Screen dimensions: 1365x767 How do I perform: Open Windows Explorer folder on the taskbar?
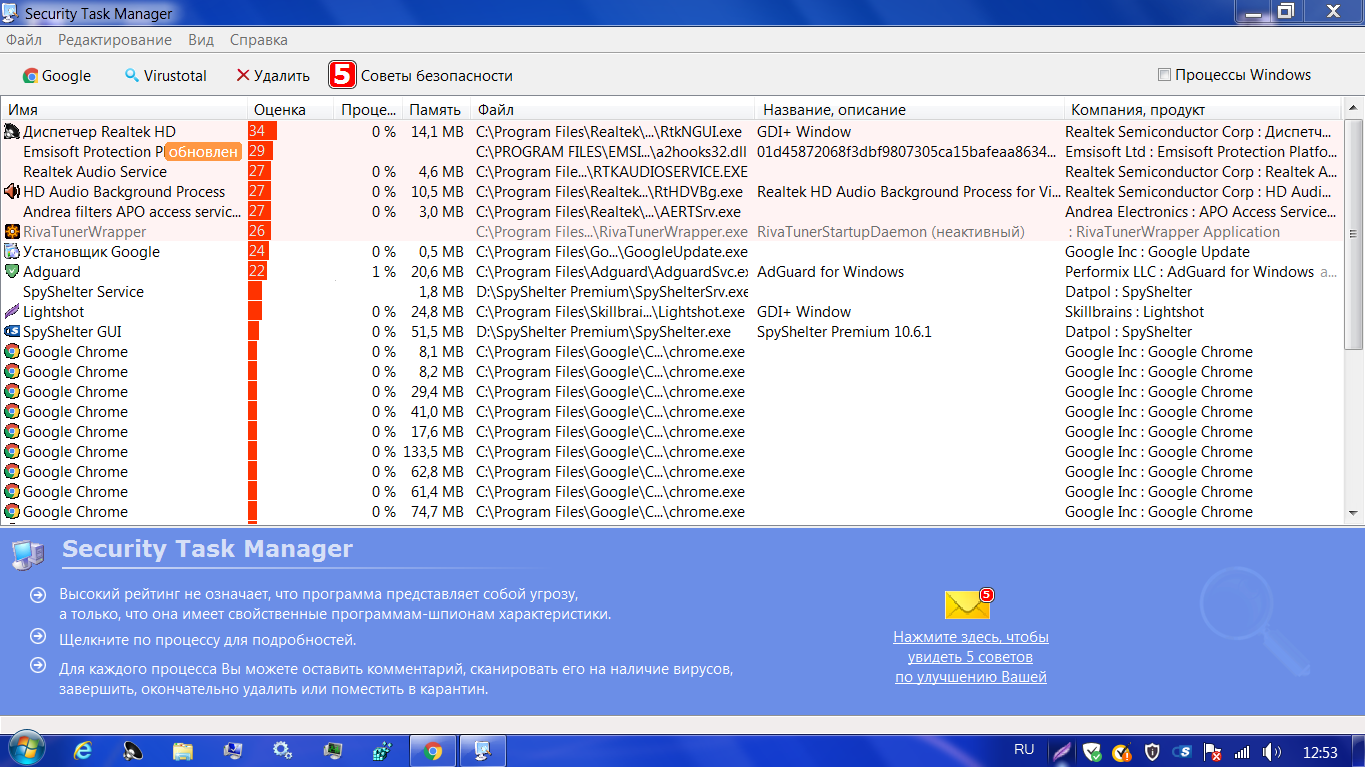[183, 751]
